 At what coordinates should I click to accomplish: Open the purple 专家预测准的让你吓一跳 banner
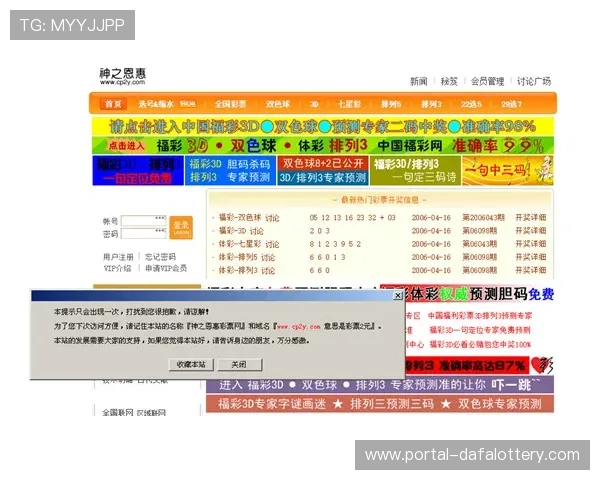[380, 385]
